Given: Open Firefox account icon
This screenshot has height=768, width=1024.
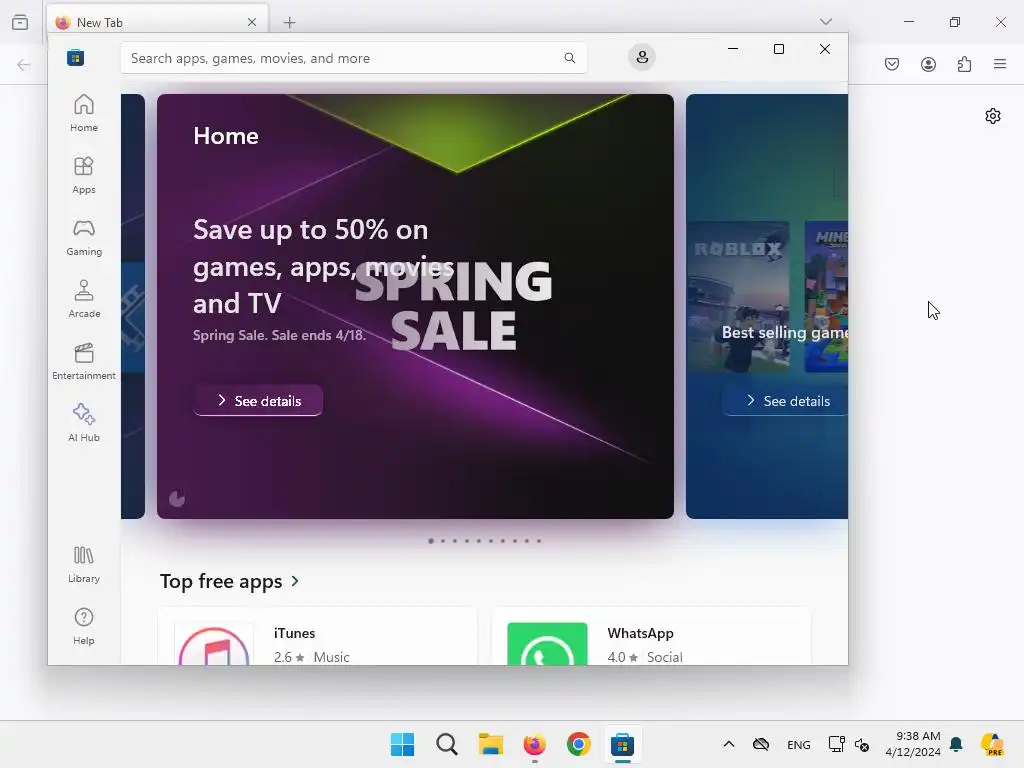Looking at the screenshot, I should (928, 64).
